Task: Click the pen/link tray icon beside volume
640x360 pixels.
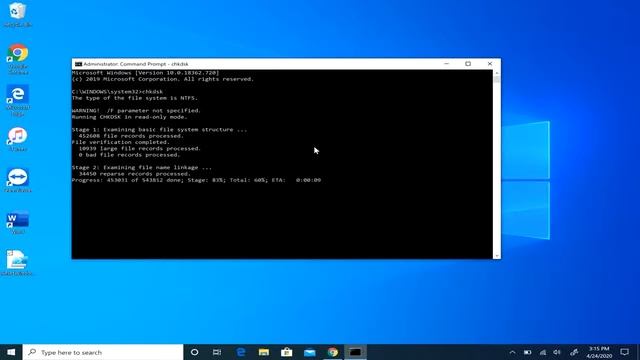Action: pos(574,352)
